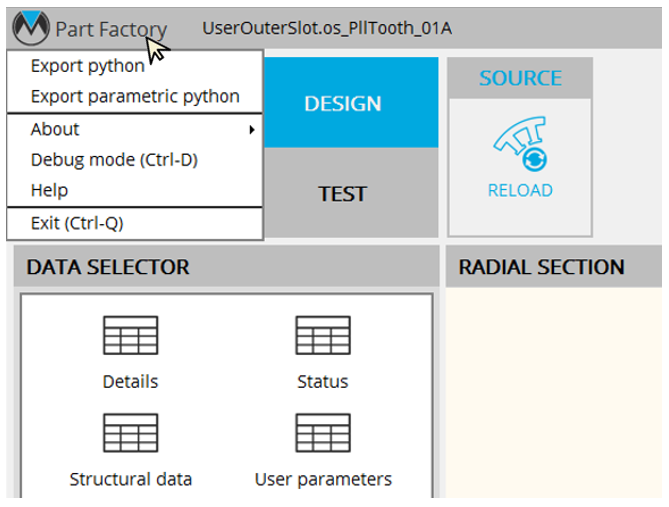Switch to the DESIGN tab

coord(342,104)
